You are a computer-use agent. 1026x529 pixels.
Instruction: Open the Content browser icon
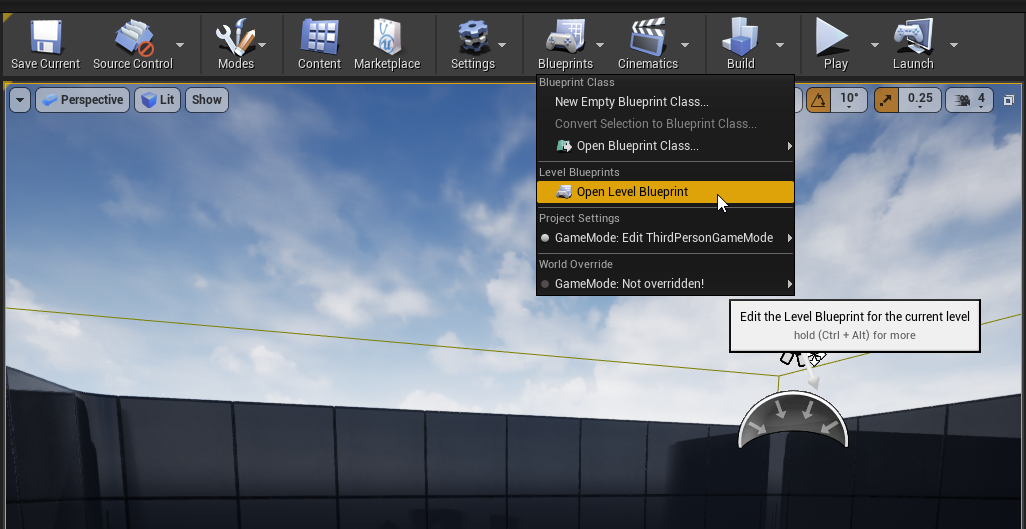click(319, 37)
